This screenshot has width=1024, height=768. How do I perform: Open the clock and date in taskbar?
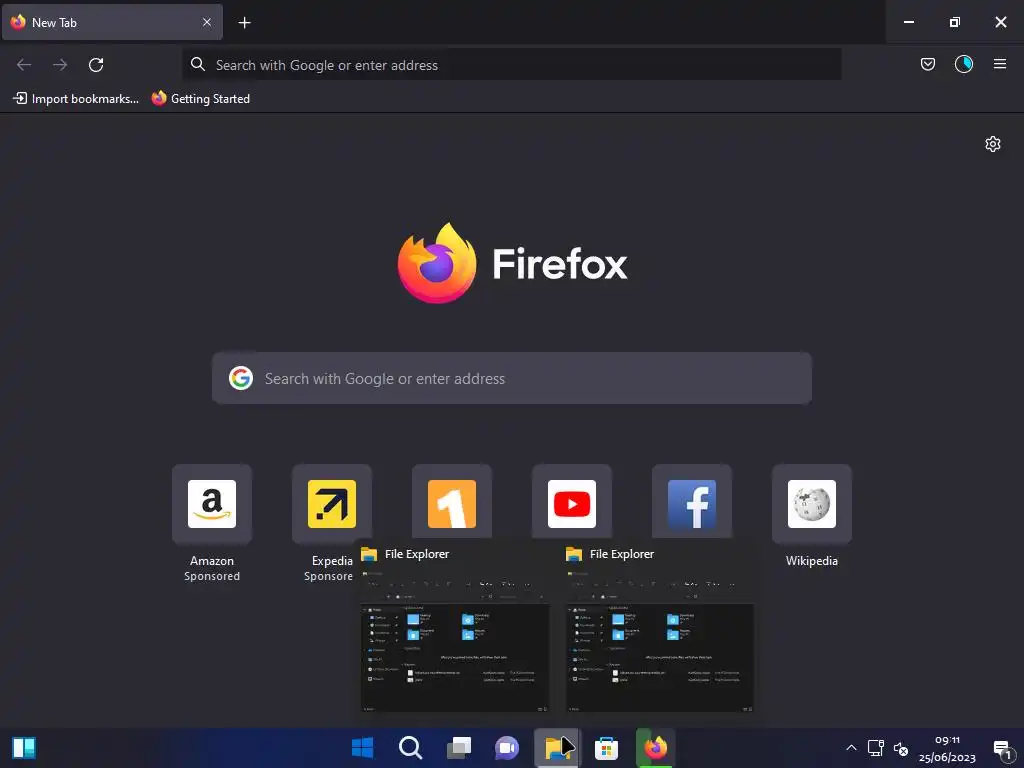click(947, 748)
